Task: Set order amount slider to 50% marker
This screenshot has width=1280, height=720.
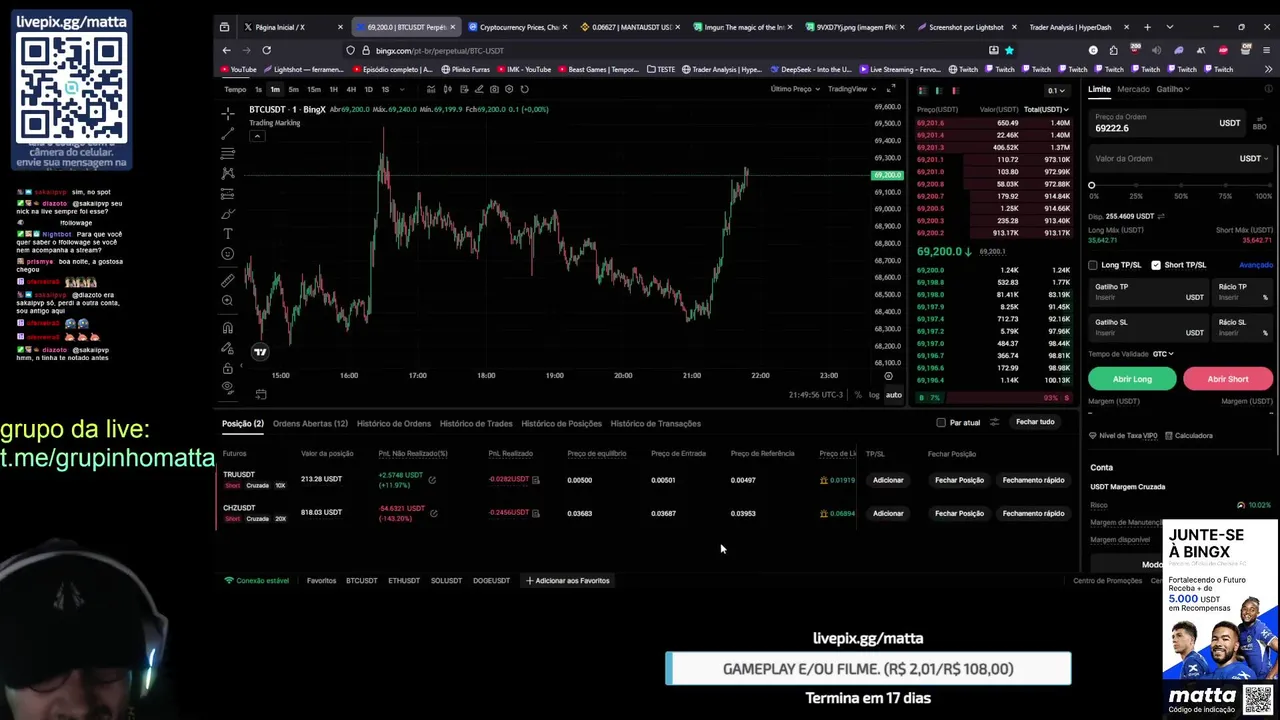Action: 1181,185
